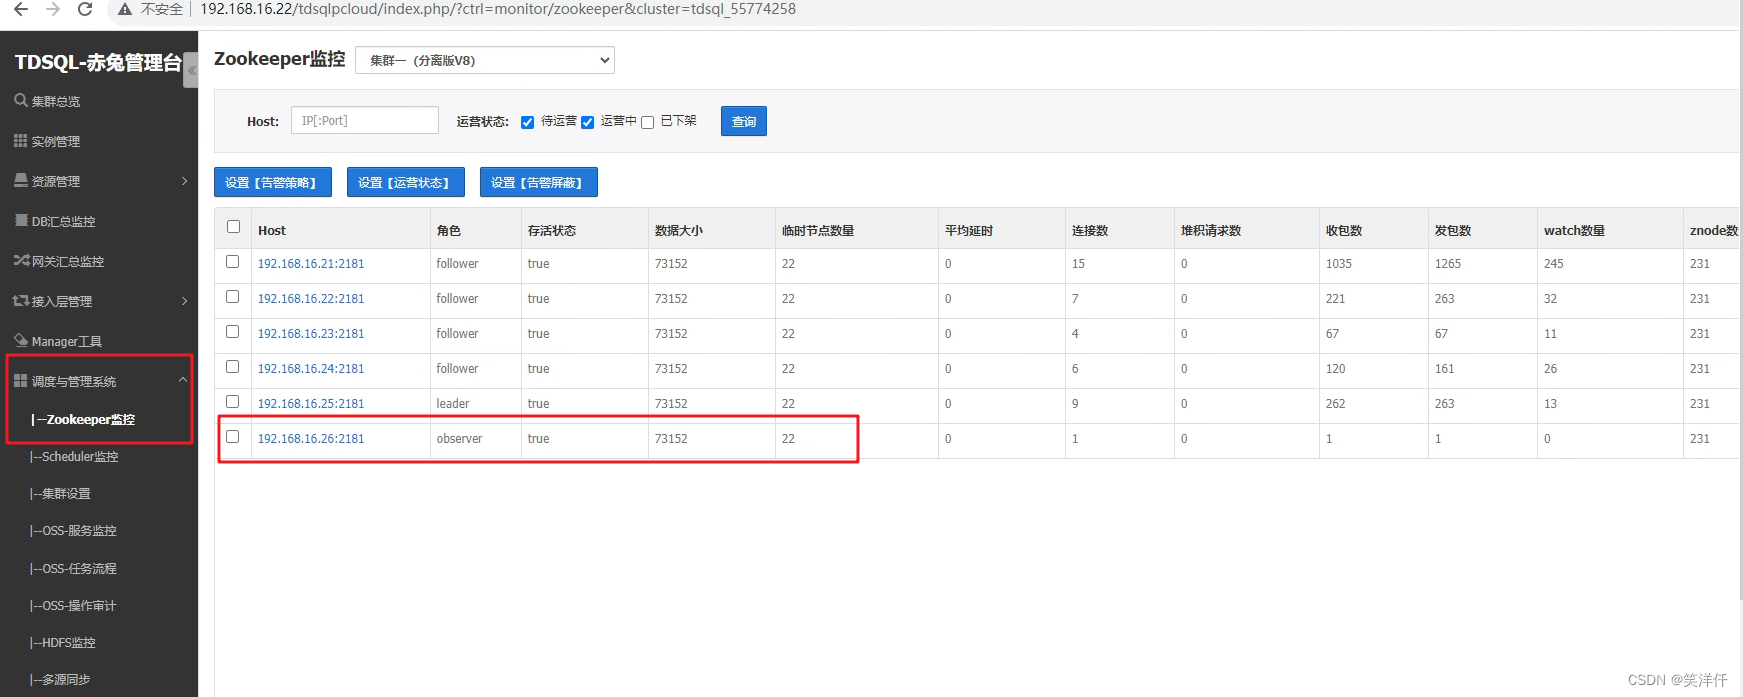Toggle the select-all checkbox in table header
The height and width of the screenshot is (697, 1743).
233,227
